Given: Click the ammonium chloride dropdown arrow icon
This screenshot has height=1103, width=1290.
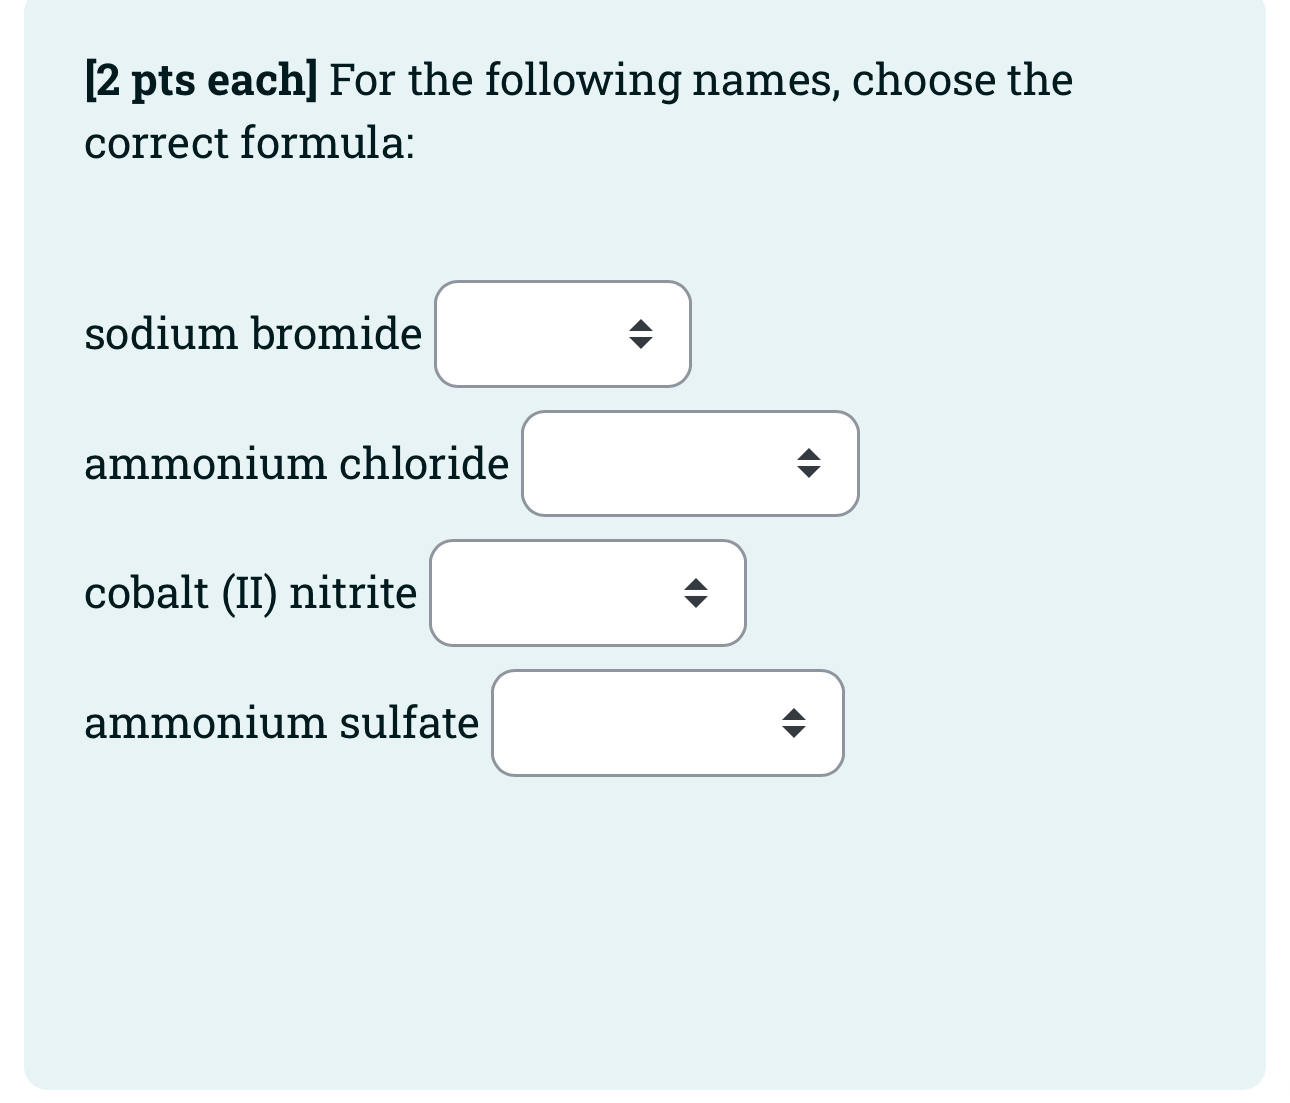Looking at the screenshot, I should (x=808, y=463).
